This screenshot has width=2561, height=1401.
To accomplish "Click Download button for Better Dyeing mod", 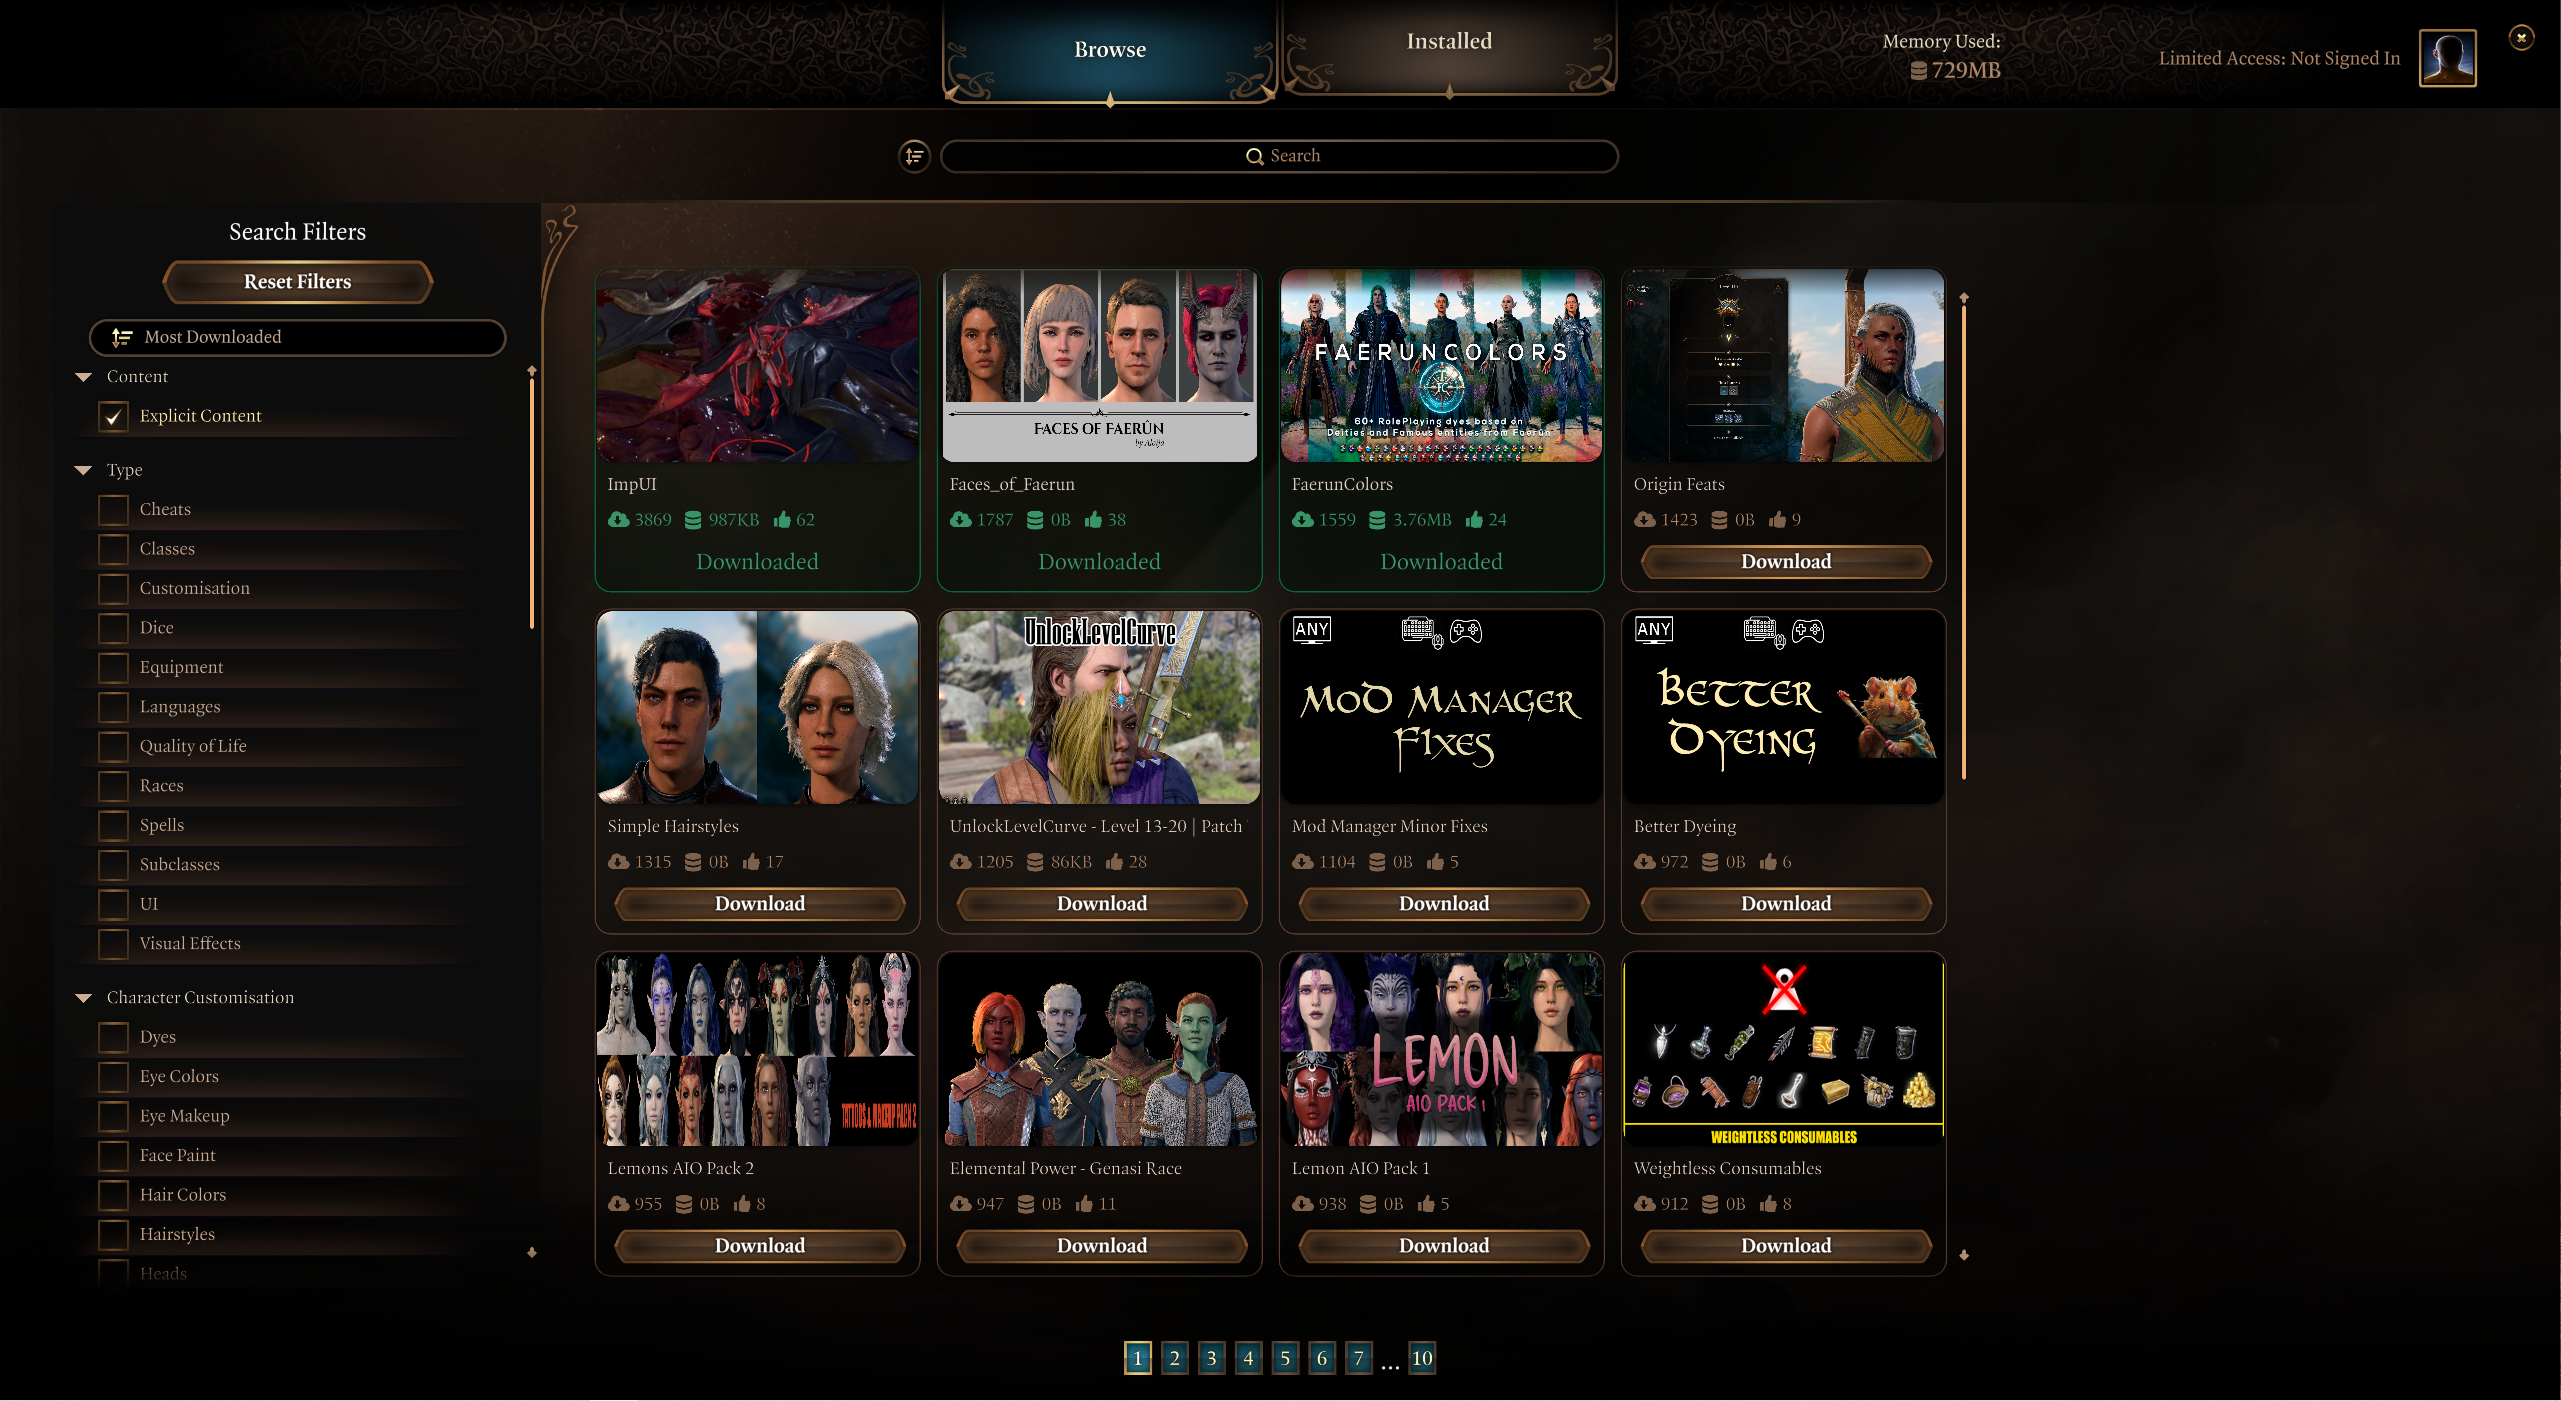I will pyautogui.click(x=1783, y=901).
